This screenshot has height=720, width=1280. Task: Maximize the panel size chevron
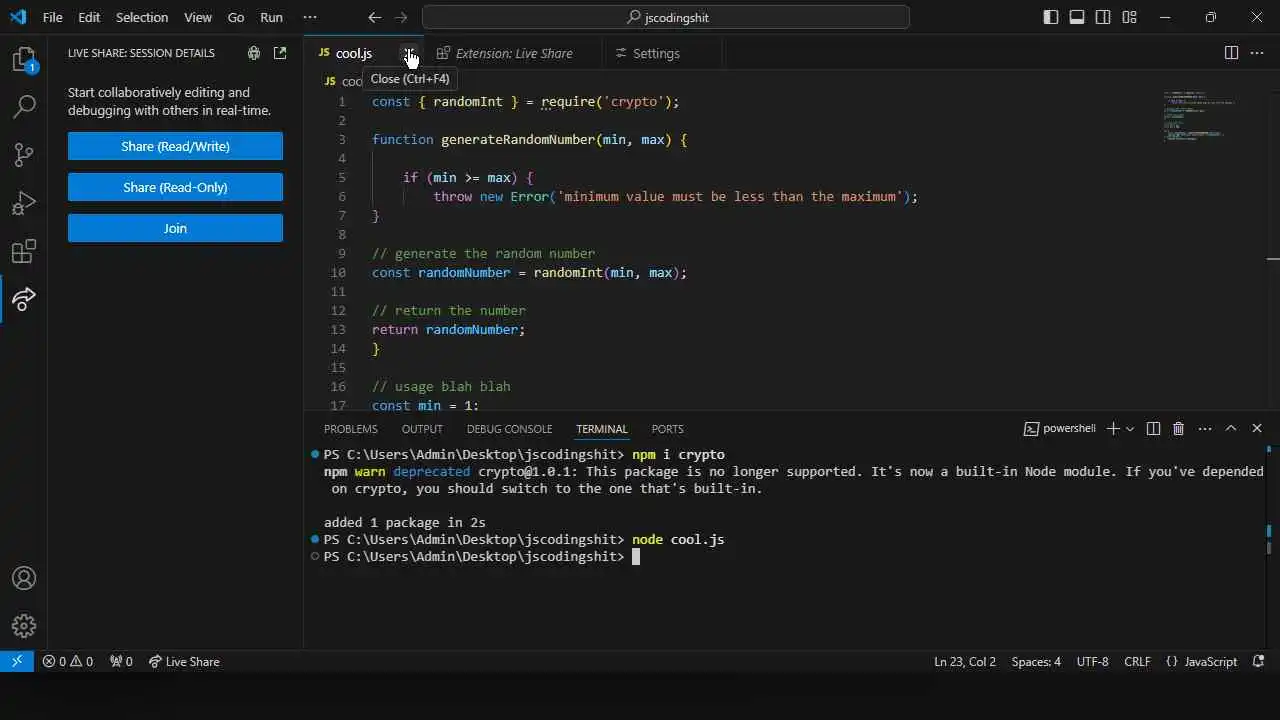[1231, 428]
